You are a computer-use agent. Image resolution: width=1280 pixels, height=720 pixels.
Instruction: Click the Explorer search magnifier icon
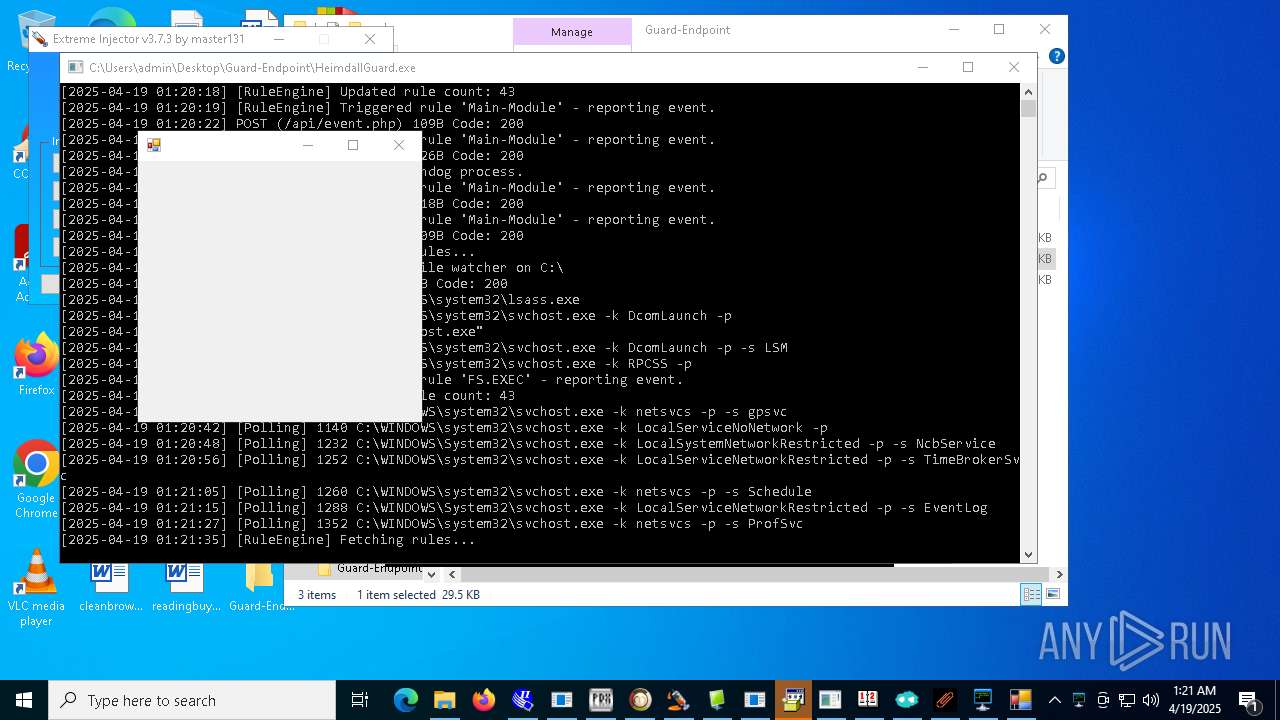tap(1042, 178)
